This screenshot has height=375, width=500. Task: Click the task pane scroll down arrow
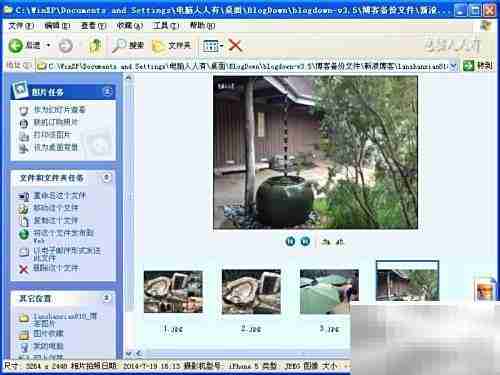point(129,354)
